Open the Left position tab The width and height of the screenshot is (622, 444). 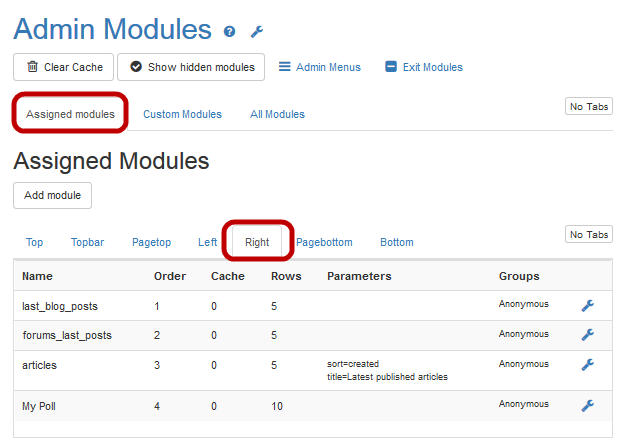[207, 242]
